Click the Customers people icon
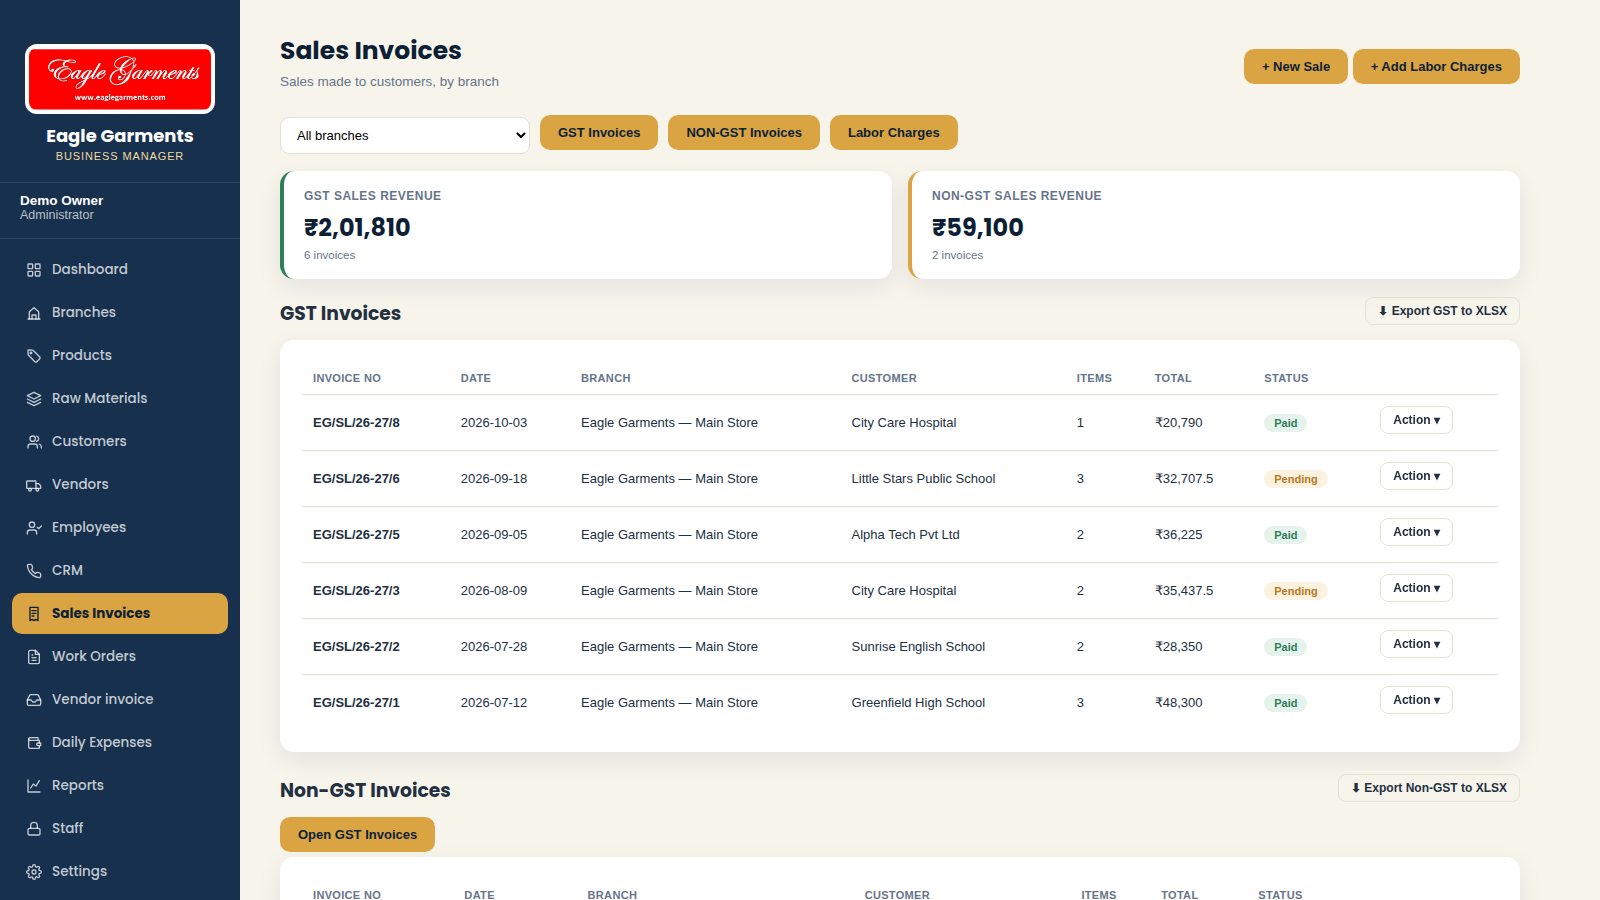This screenshot has width=1600, height=900. point(34,442)
